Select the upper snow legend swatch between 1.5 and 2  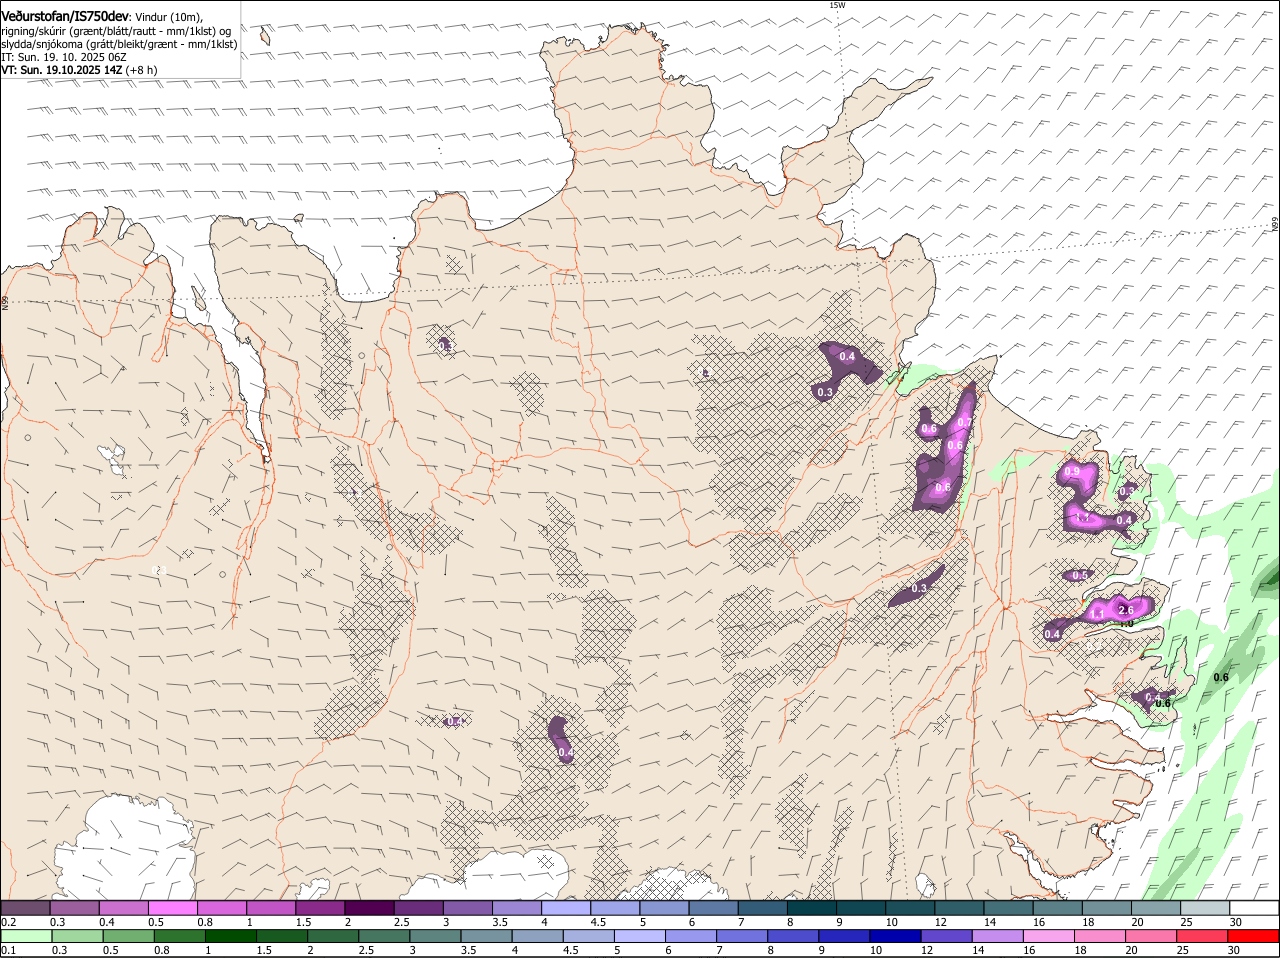320,907
